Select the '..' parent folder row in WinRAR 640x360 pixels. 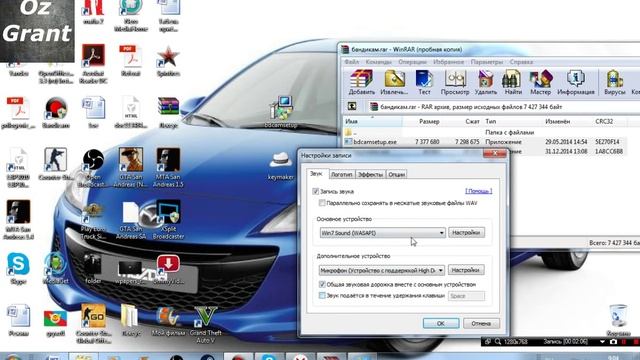click(x=484, y=132)
